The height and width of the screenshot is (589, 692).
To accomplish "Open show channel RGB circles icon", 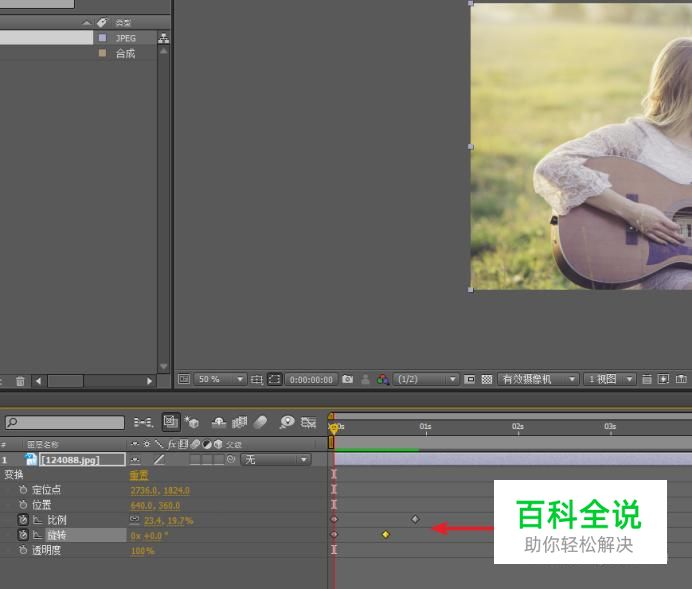I will 383,379.
